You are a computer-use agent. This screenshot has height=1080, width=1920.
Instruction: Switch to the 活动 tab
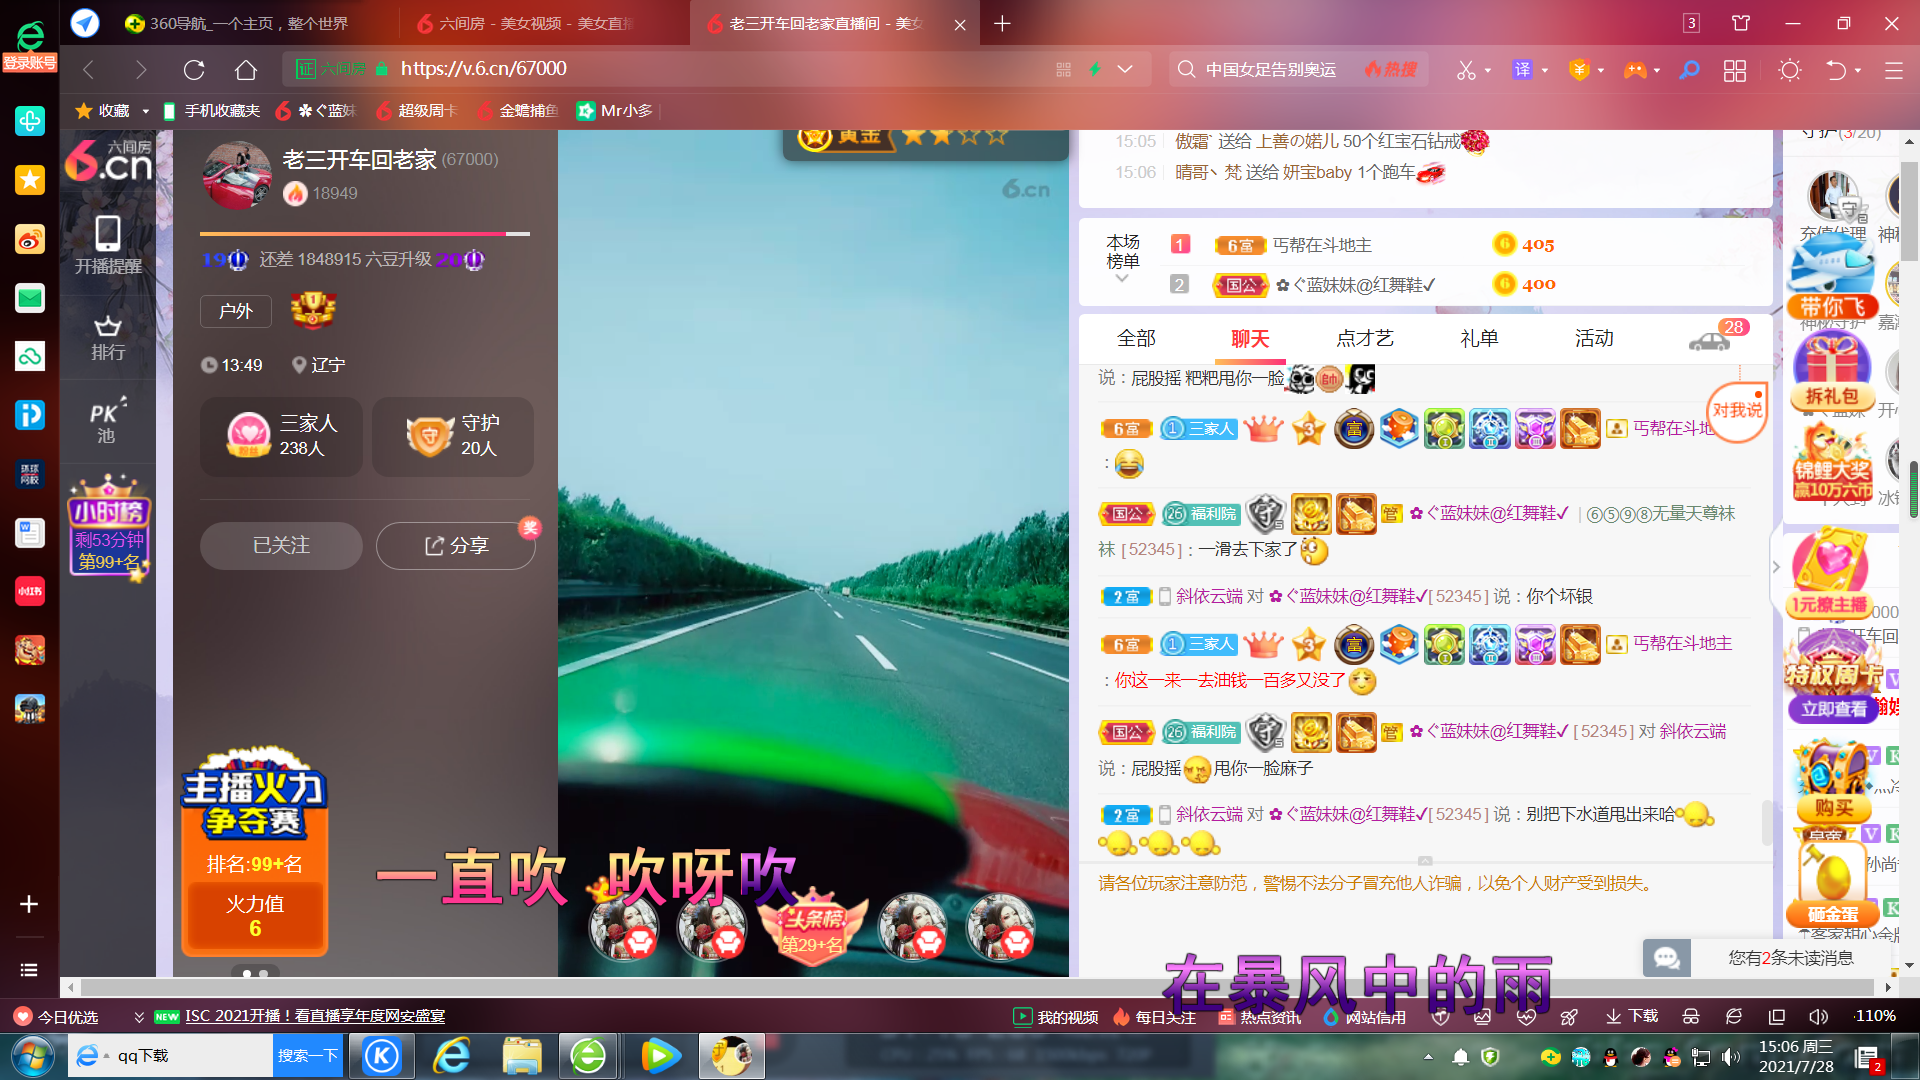1594,338
